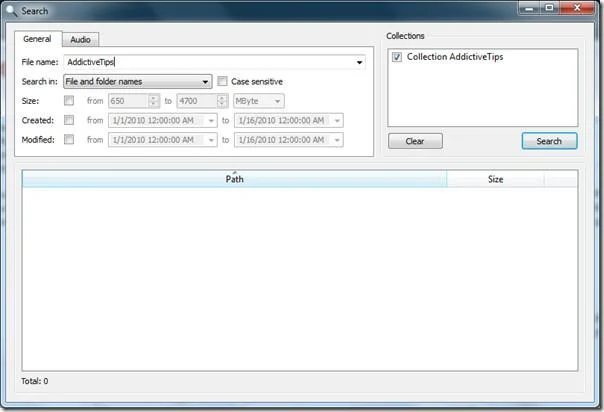
Task: Minimize the Search window
Action: coord(530,8)
